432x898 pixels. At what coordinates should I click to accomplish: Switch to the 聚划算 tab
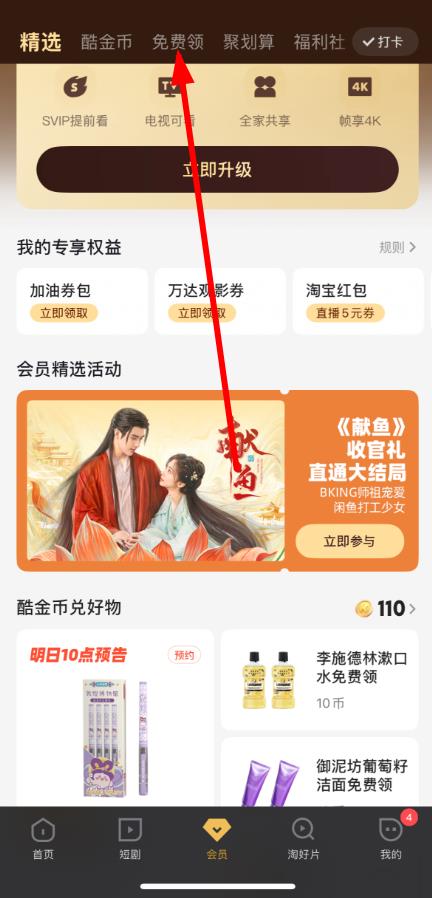coord(249,42)
